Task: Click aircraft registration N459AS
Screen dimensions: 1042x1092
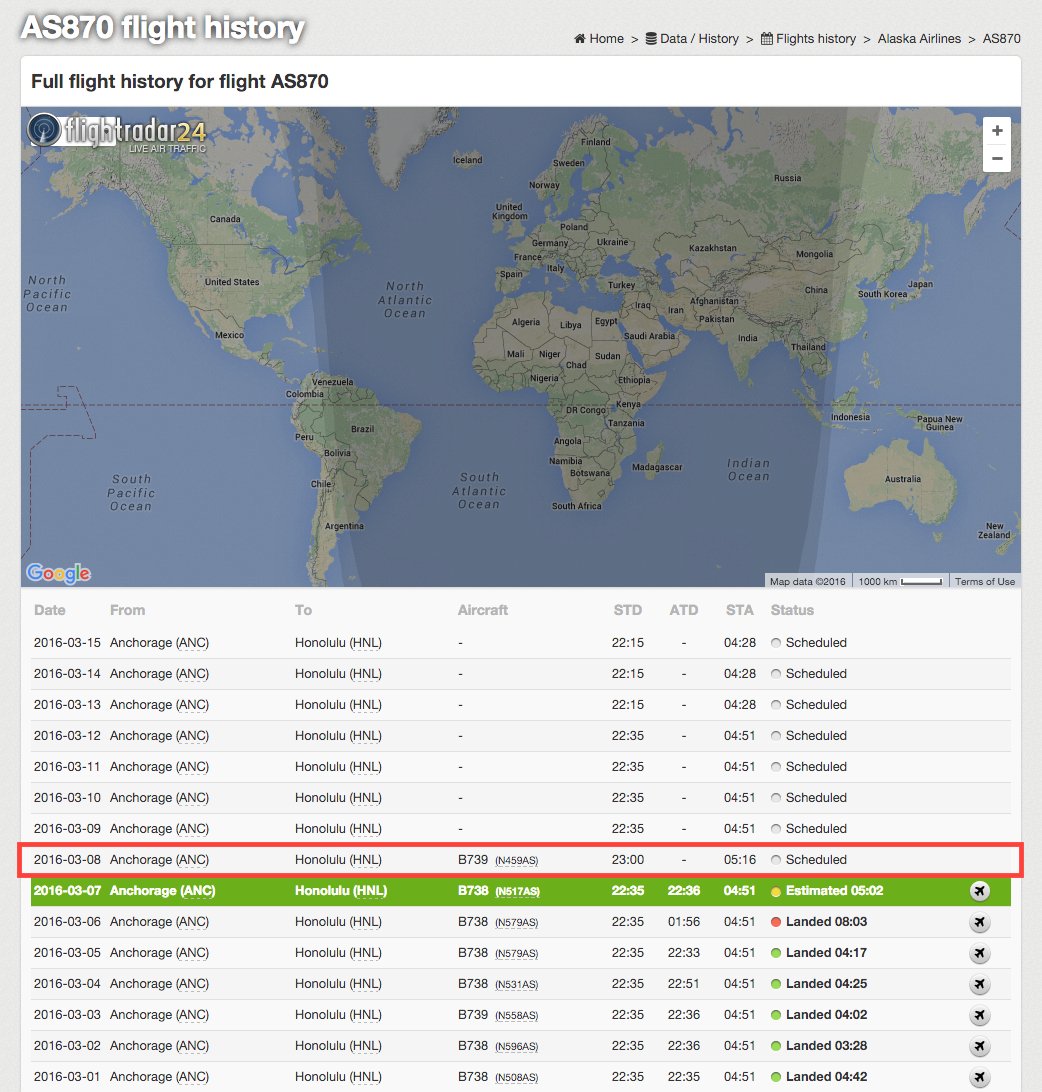Action: click(517, 861)
